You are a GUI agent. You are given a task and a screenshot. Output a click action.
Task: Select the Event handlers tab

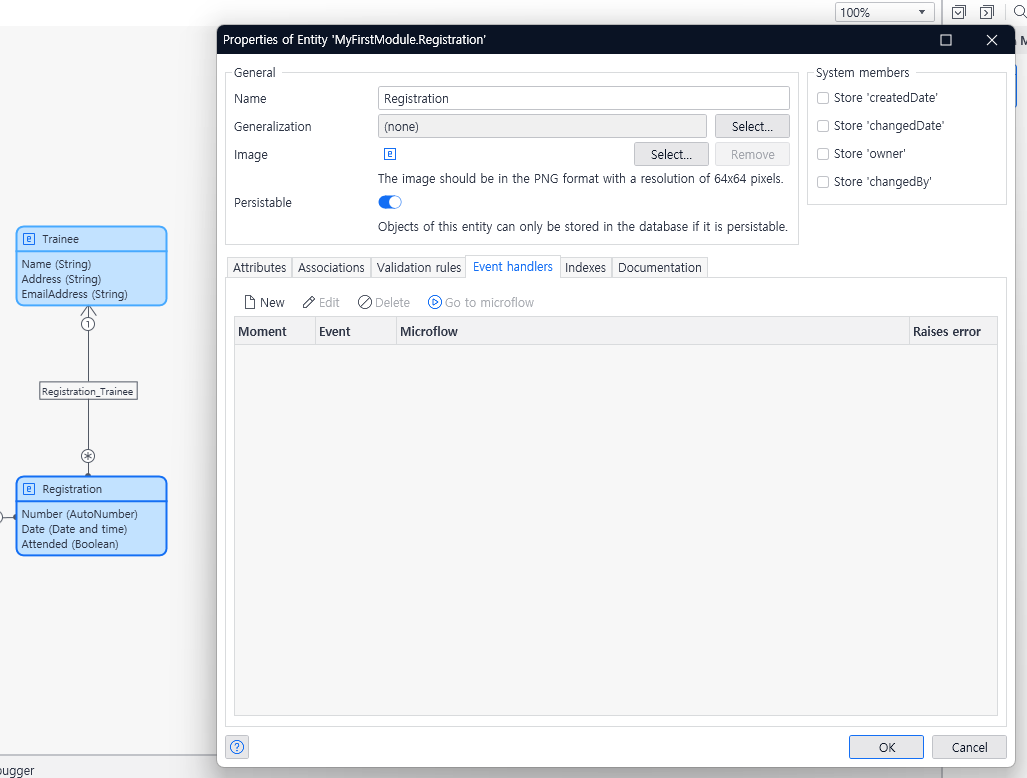tap(513, 267)
